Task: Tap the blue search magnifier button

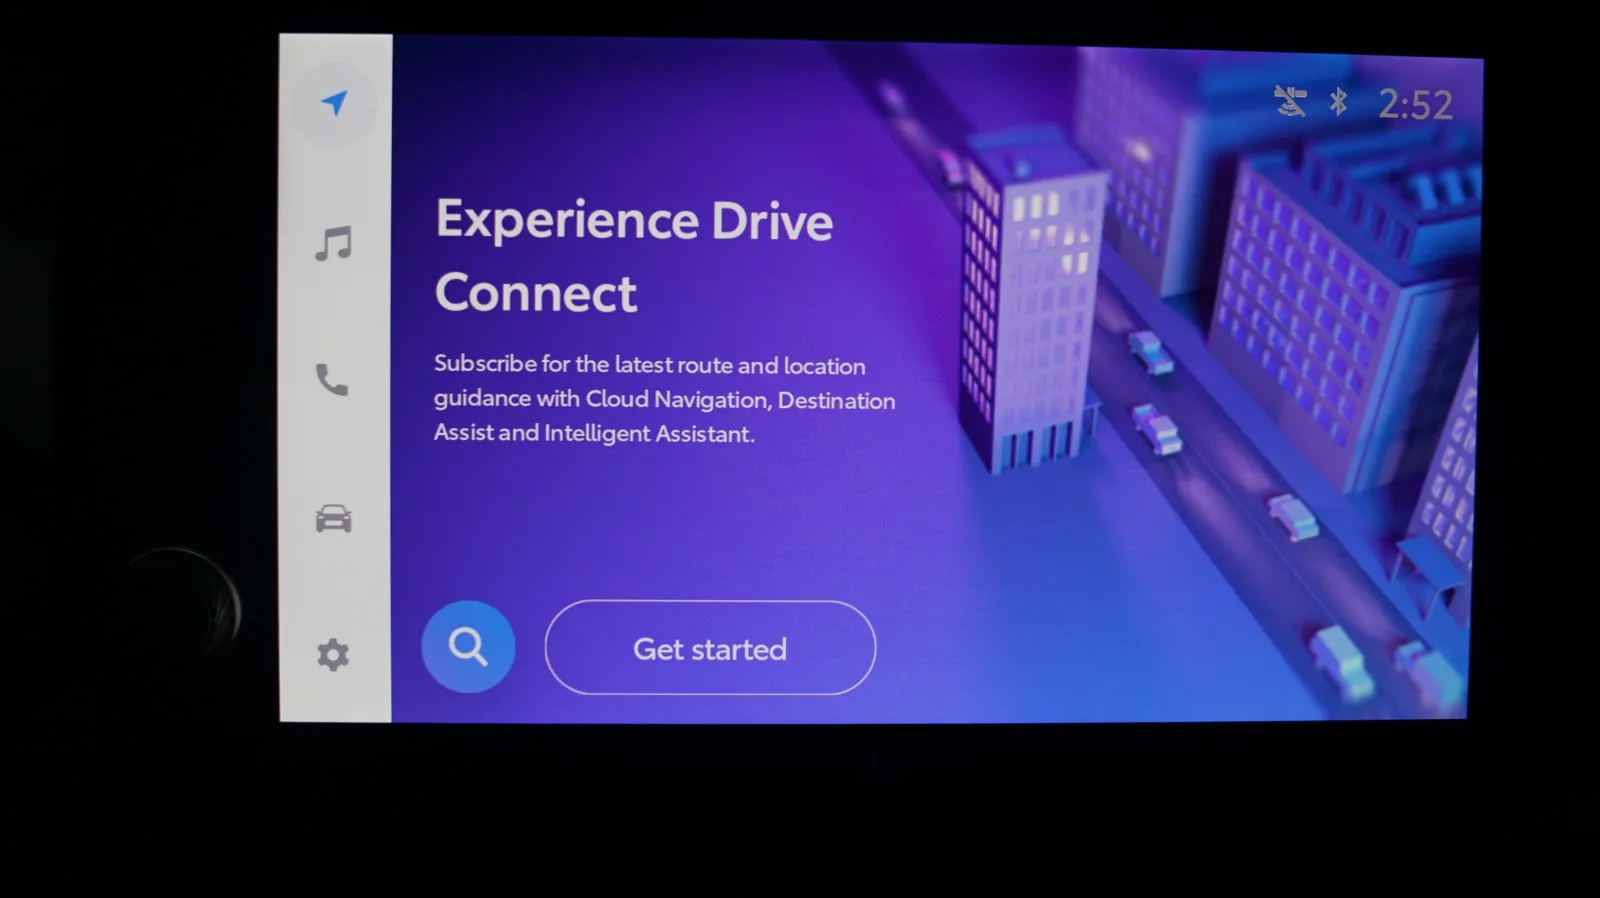Action: (468, 647)
